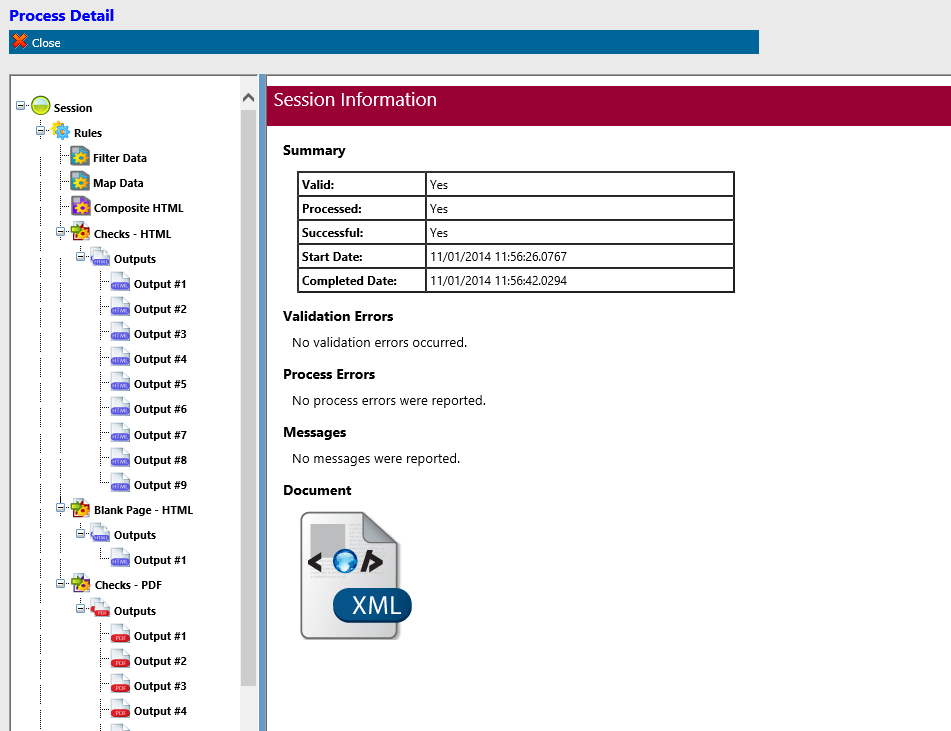
Task: Select the Checks - HTML label
Action: 132,234
